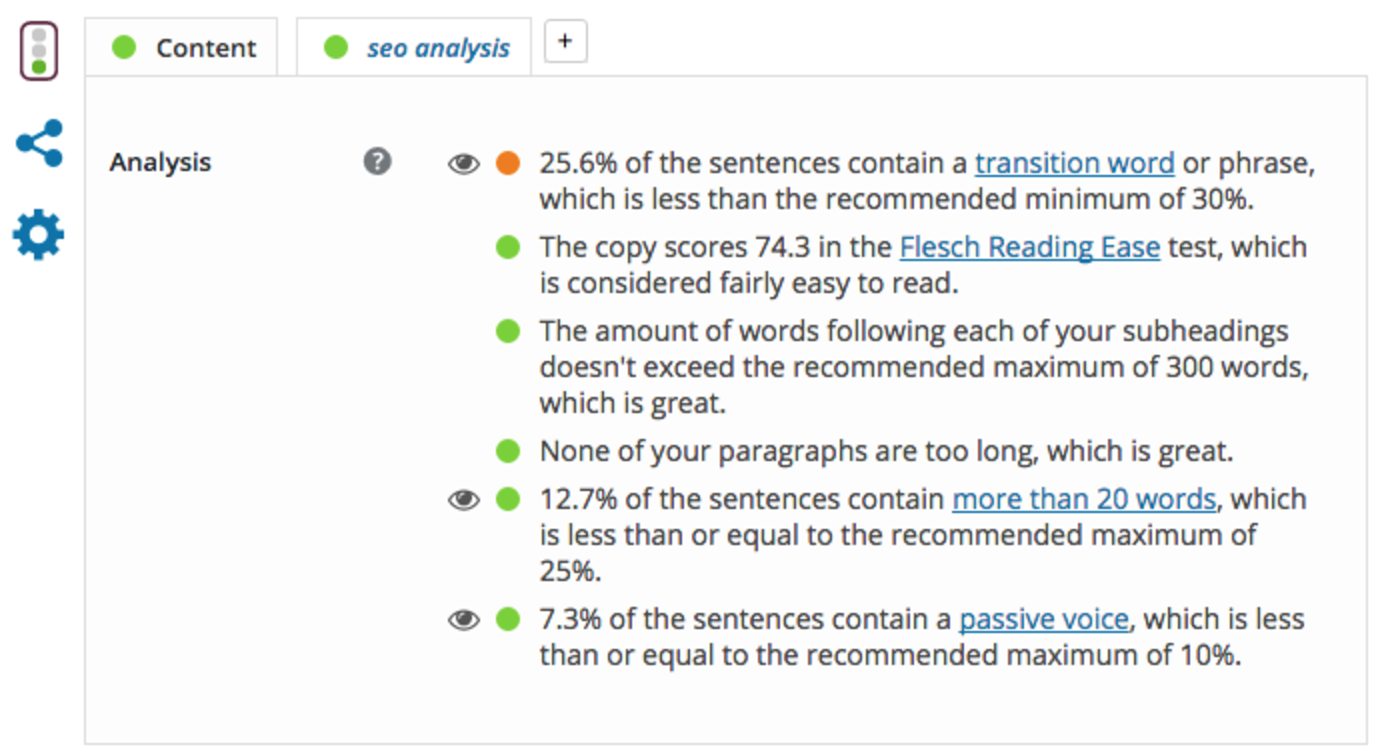Viewport: 1378px width, 753px height.
Task: Click the Analysis help question mark icon
Action: [377, 161]
